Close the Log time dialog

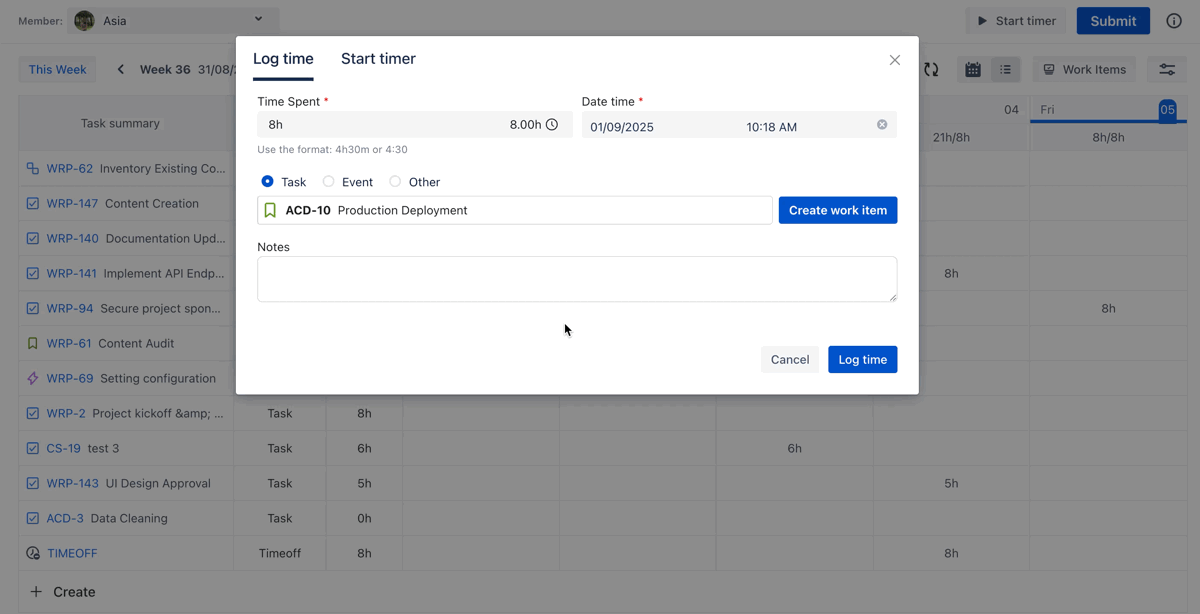(894, 60)
